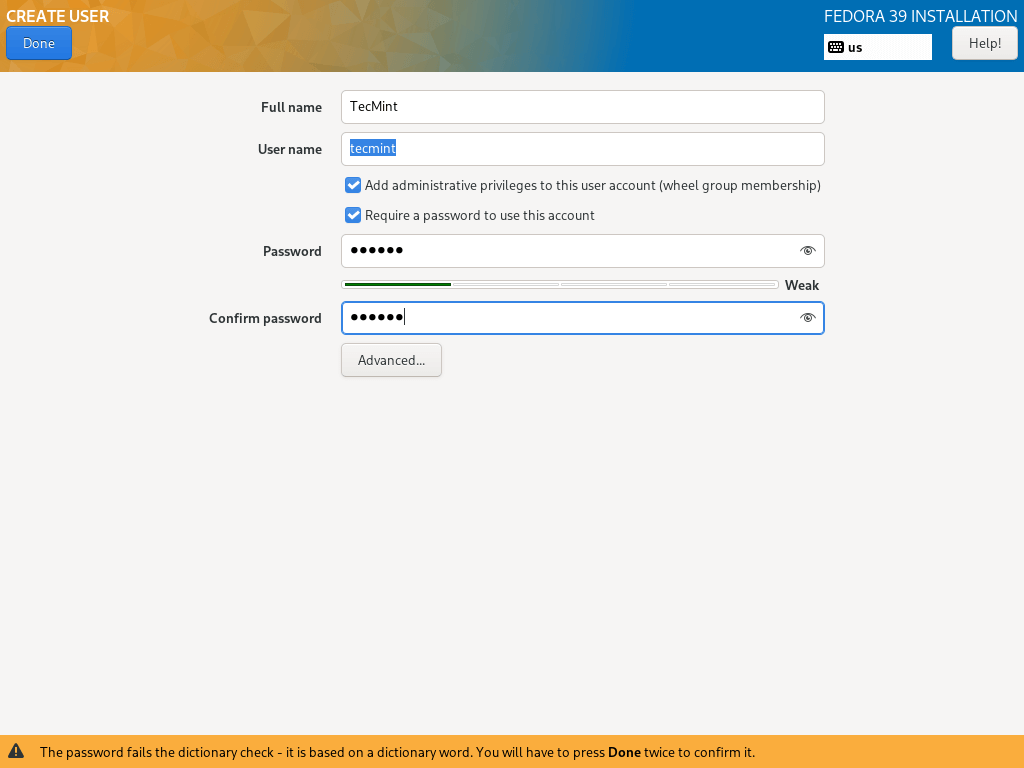Click the 'Confirm password' field label
This screenshot has height=768, width=1024.
(265, 318)
